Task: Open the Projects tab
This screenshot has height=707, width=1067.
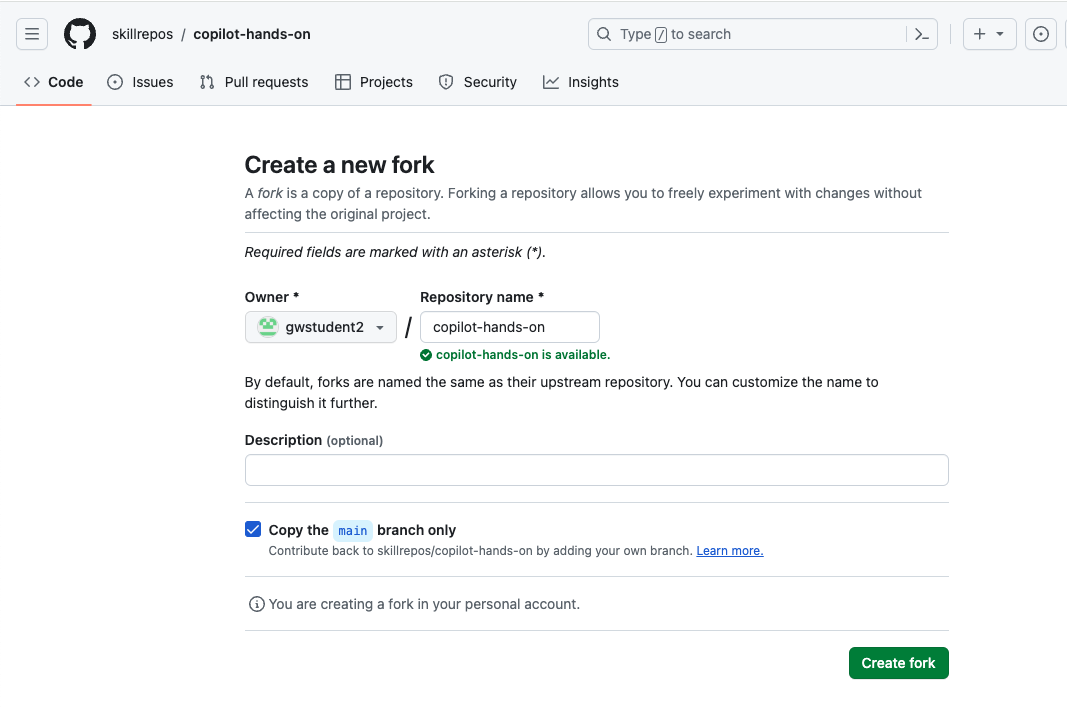Action: tap(374, 82)
